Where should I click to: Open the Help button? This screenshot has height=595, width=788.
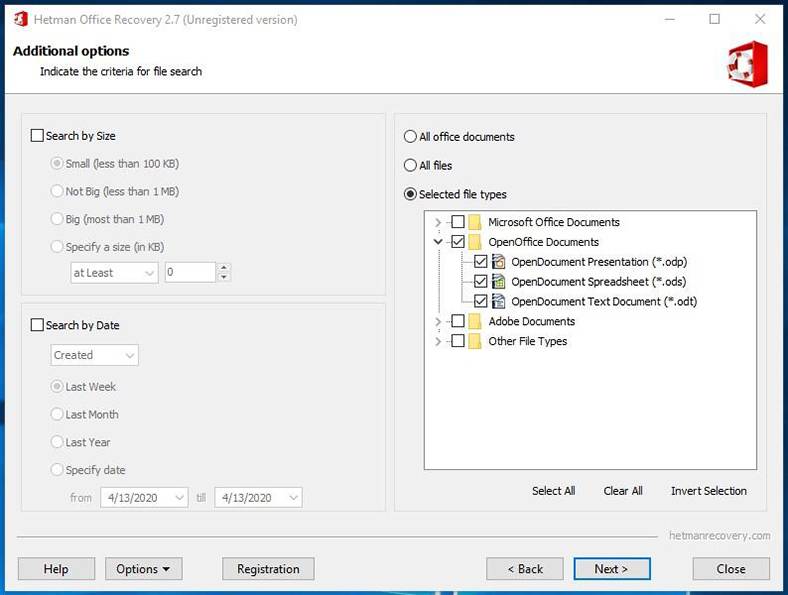(x=56, y=569)
